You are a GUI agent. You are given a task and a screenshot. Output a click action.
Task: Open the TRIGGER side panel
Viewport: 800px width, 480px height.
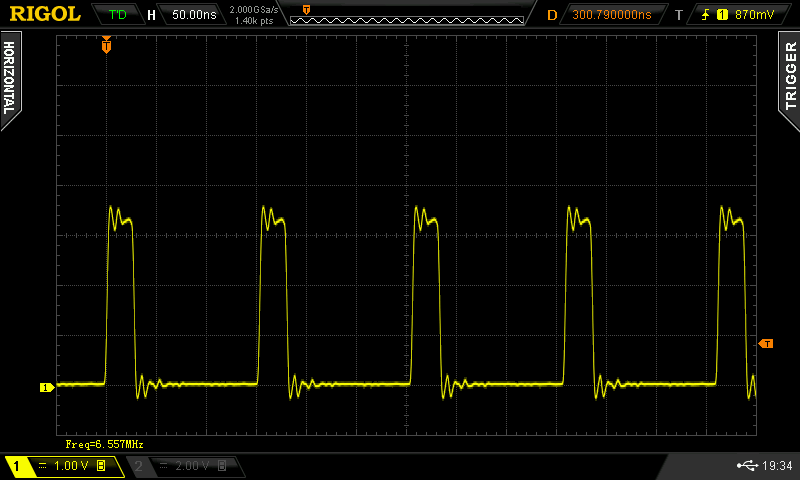tap(790, 77)
